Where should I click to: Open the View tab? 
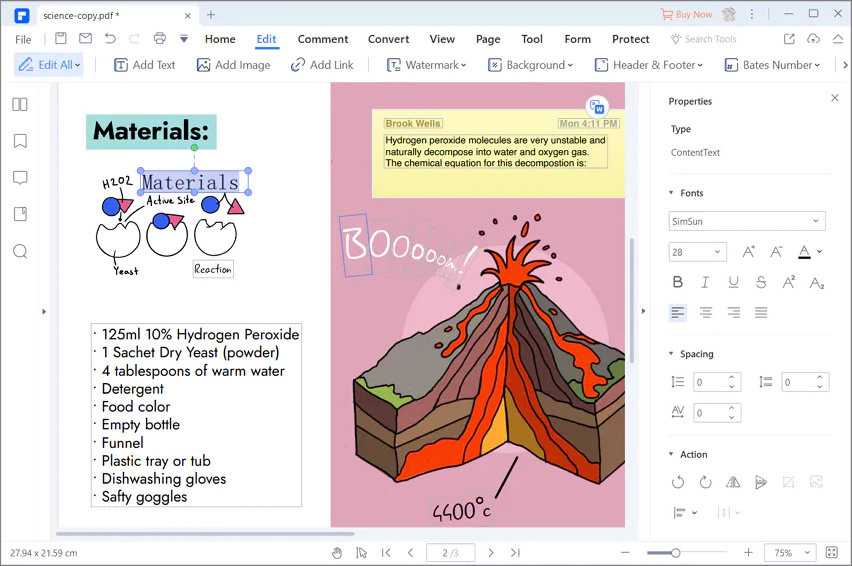pyautogui.click(x=442, y=39)
